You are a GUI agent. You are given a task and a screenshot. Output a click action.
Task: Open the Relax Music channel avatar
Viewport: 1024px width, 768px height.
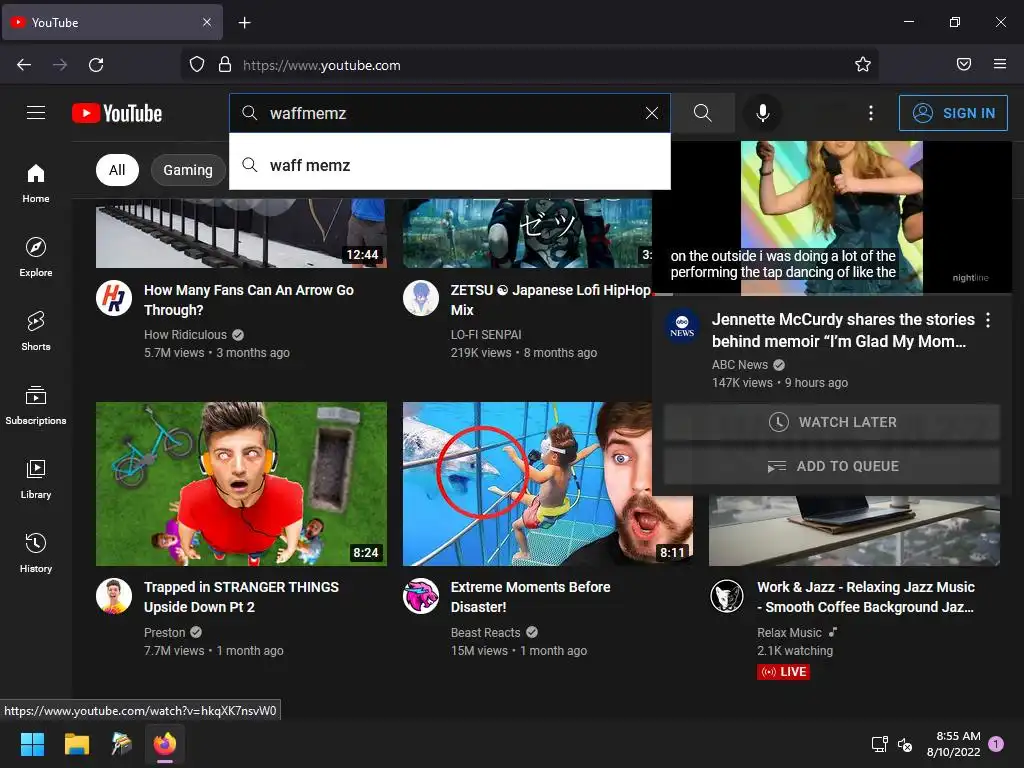(728, 596)
